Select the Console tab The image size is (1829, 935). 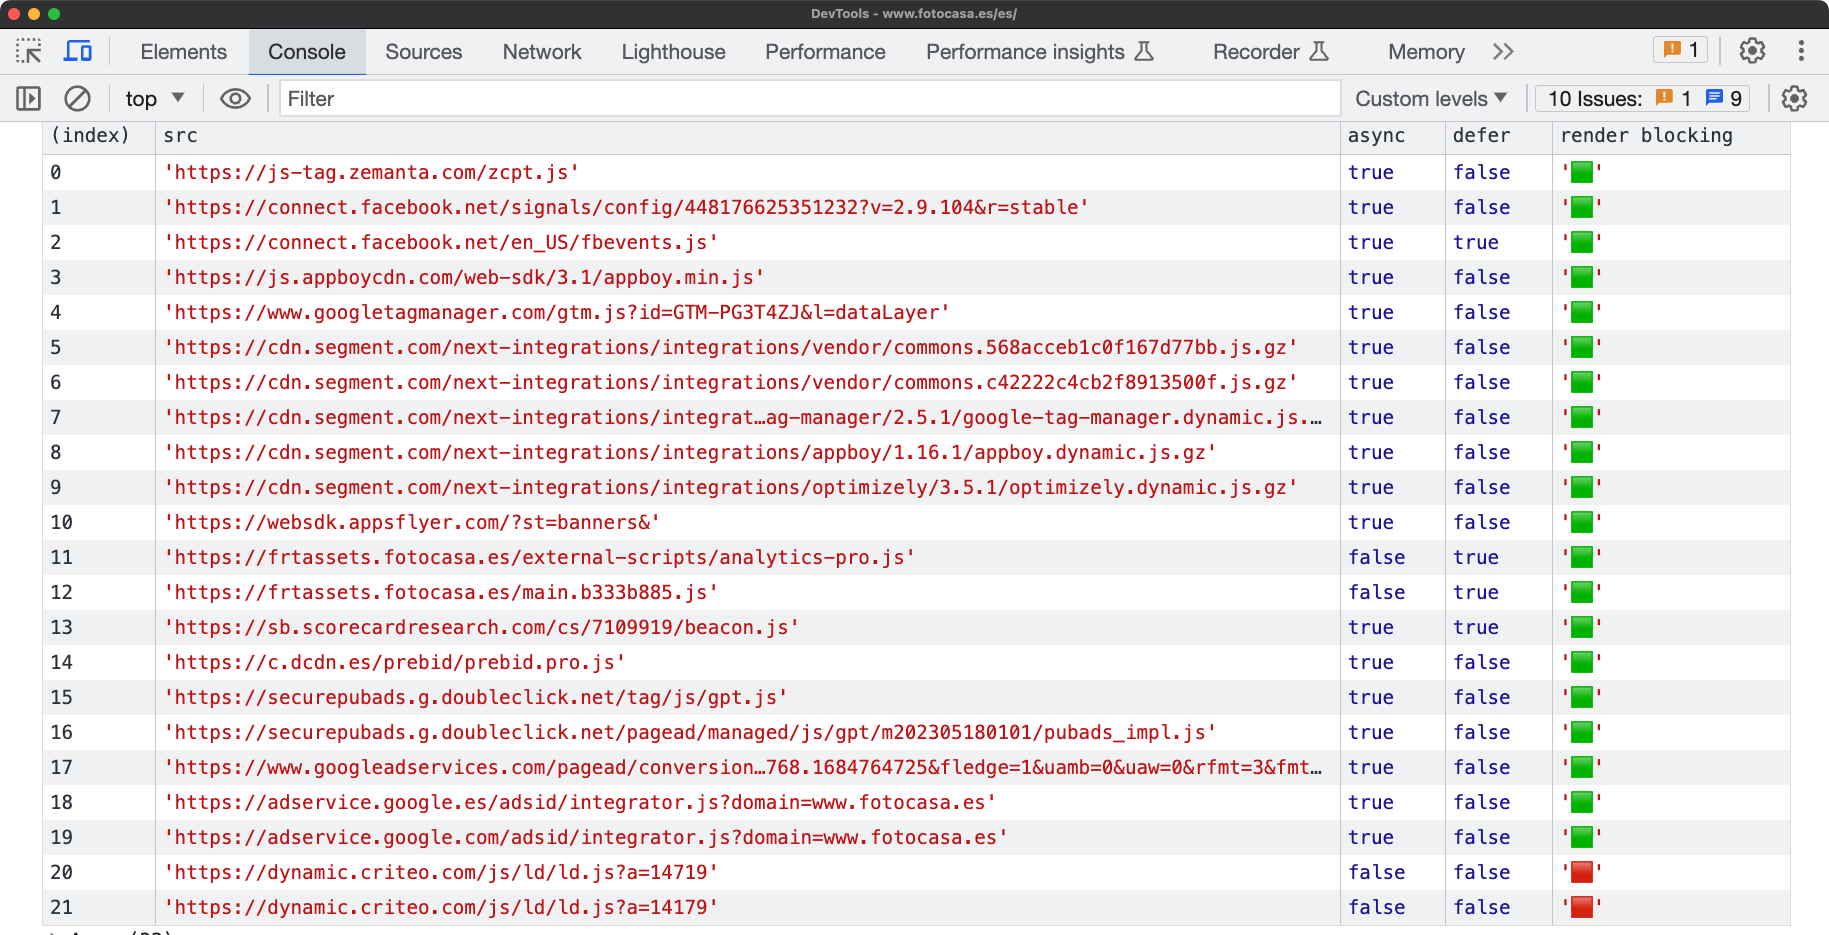(307, 51)
